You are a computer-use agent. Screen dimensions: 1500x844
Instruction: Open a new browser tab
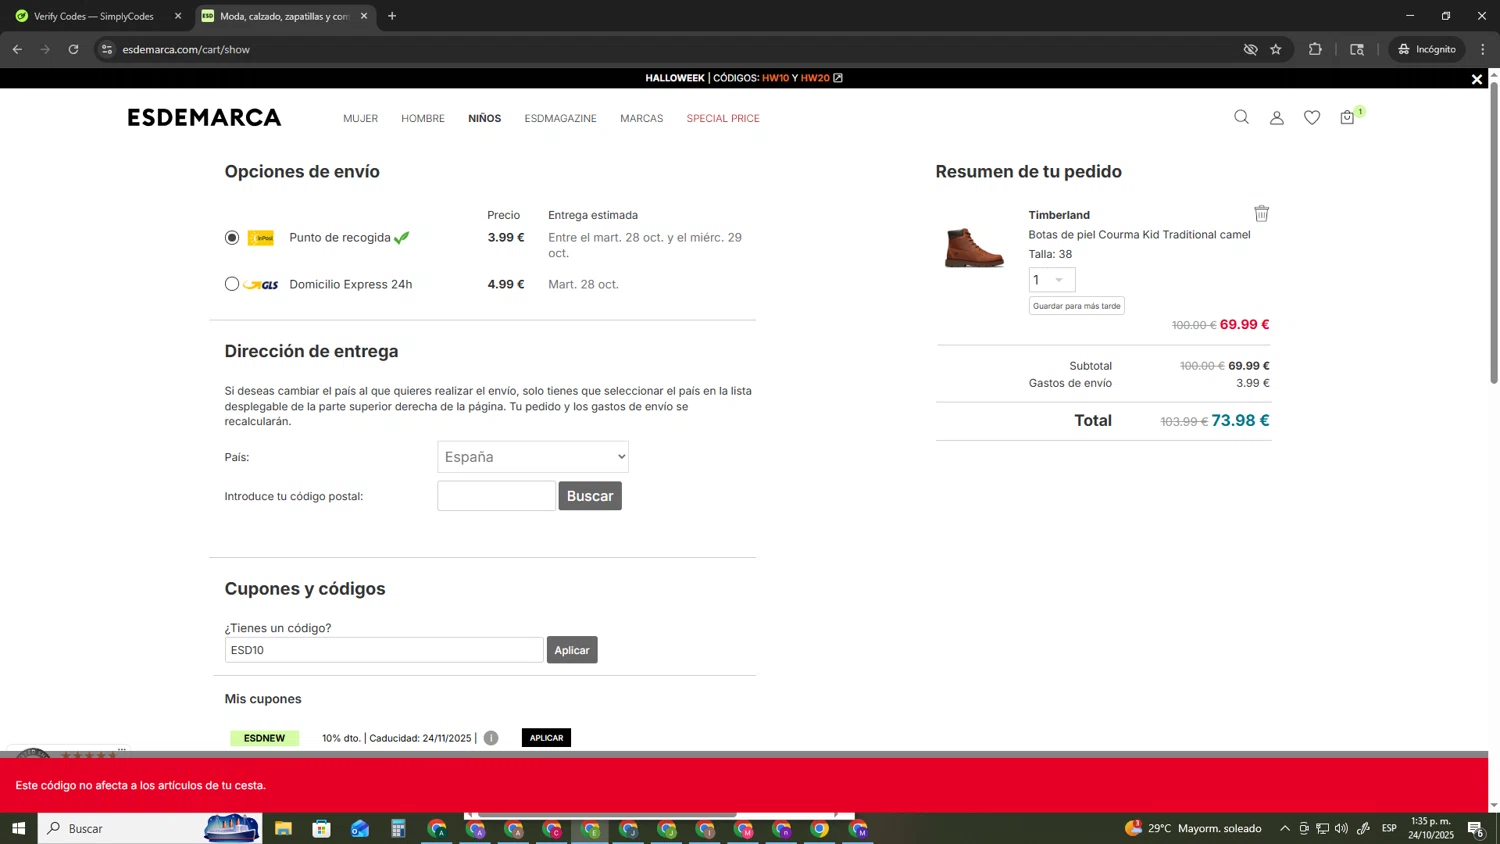pyautogui.click(x=392, y=16)
